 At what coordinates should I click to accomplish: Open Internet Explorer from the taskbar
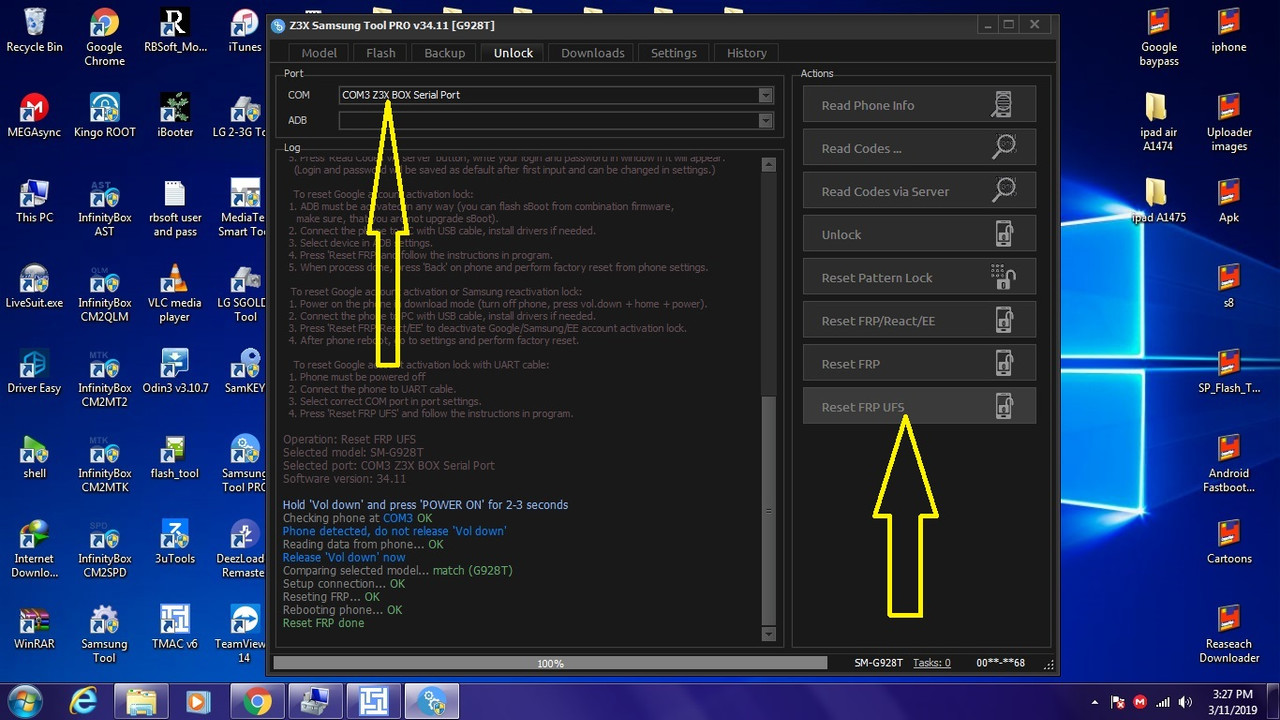click(x=84, y=701)
